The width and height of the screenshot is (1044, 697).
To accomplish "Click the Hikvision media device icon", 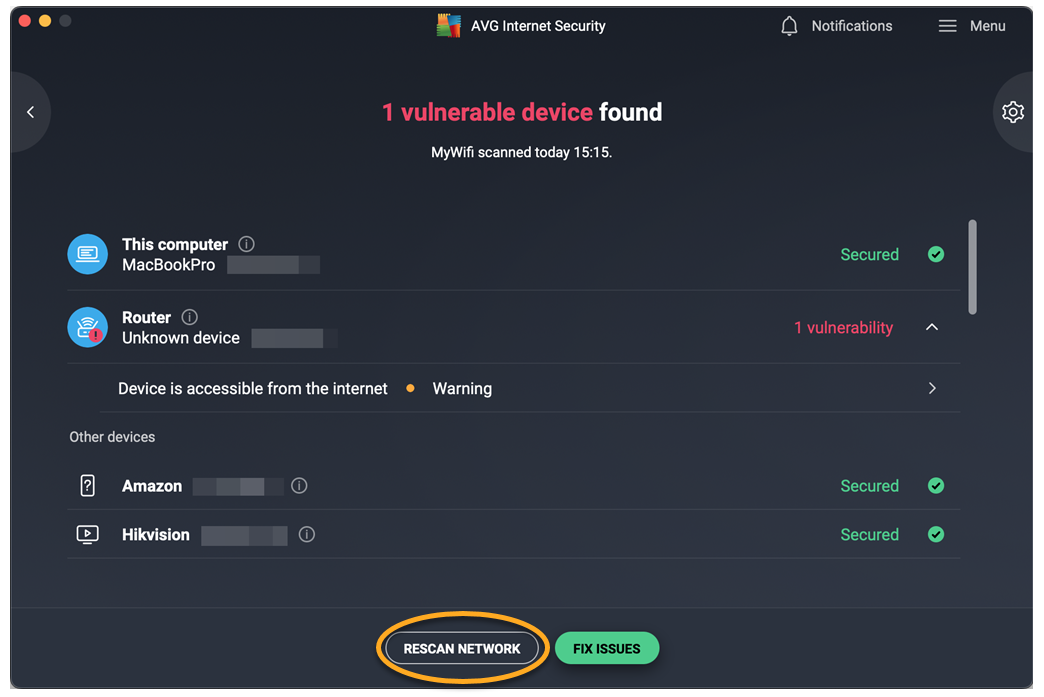I will coord(88,535).
